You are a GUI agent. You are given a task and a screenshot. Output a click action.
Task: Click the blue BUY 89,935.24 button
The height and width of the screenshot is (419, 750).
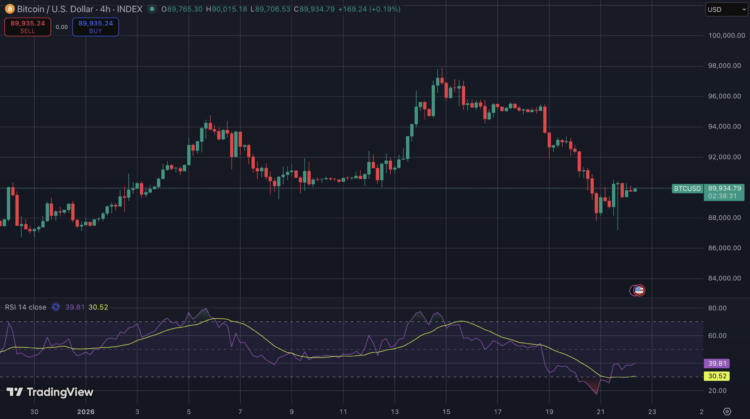pos(96,27)
